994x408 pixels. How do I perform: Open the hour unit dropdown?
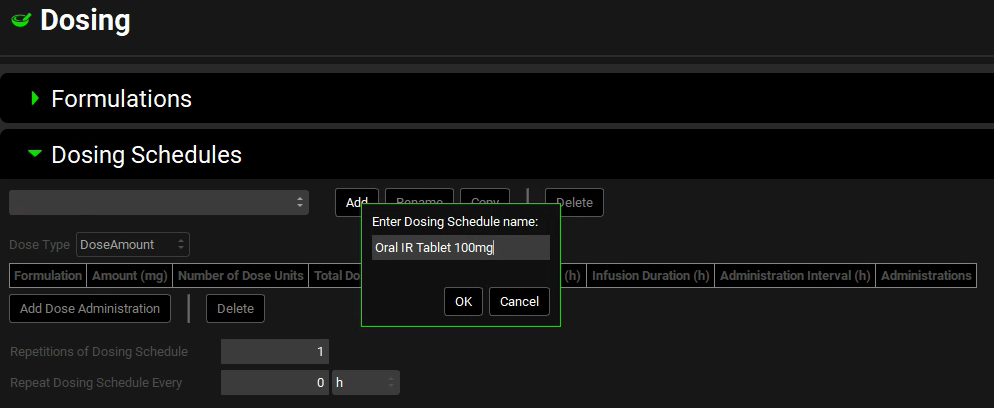pyautogui.click(x=365, y=382)
